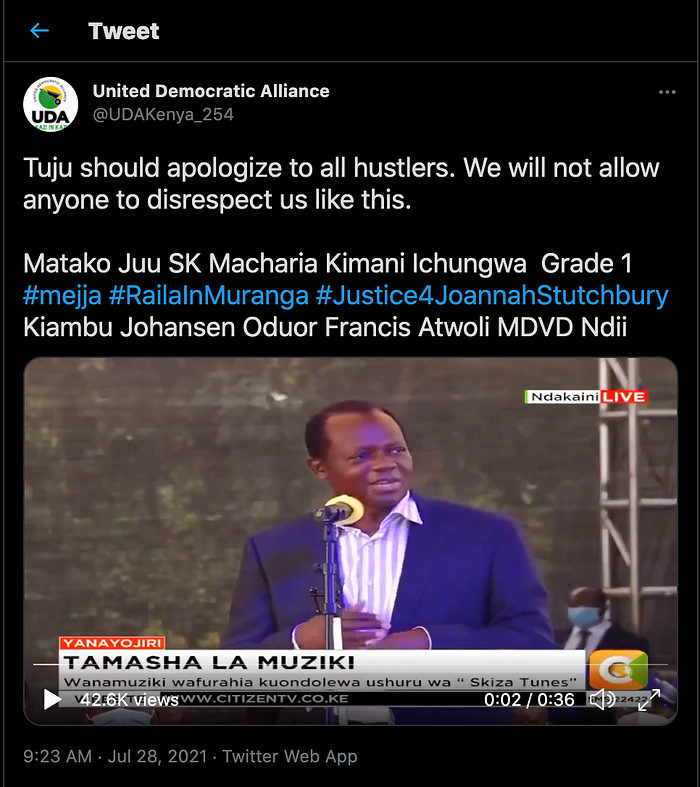Open the #mejja hashtag
The image size is (700, 787).
[x=62, y=295]
